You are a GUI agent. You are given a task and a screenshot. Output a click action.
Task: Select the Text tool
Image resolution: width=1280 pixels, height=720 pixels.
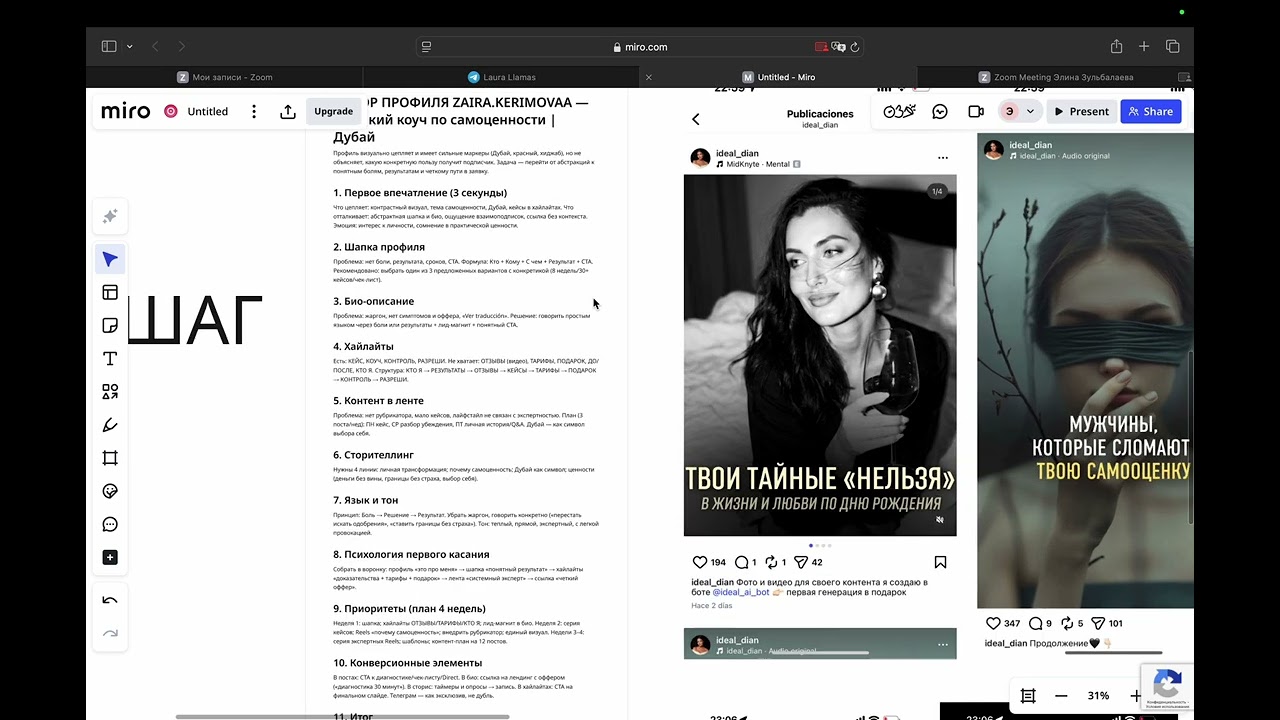click(x=110, y=359)
